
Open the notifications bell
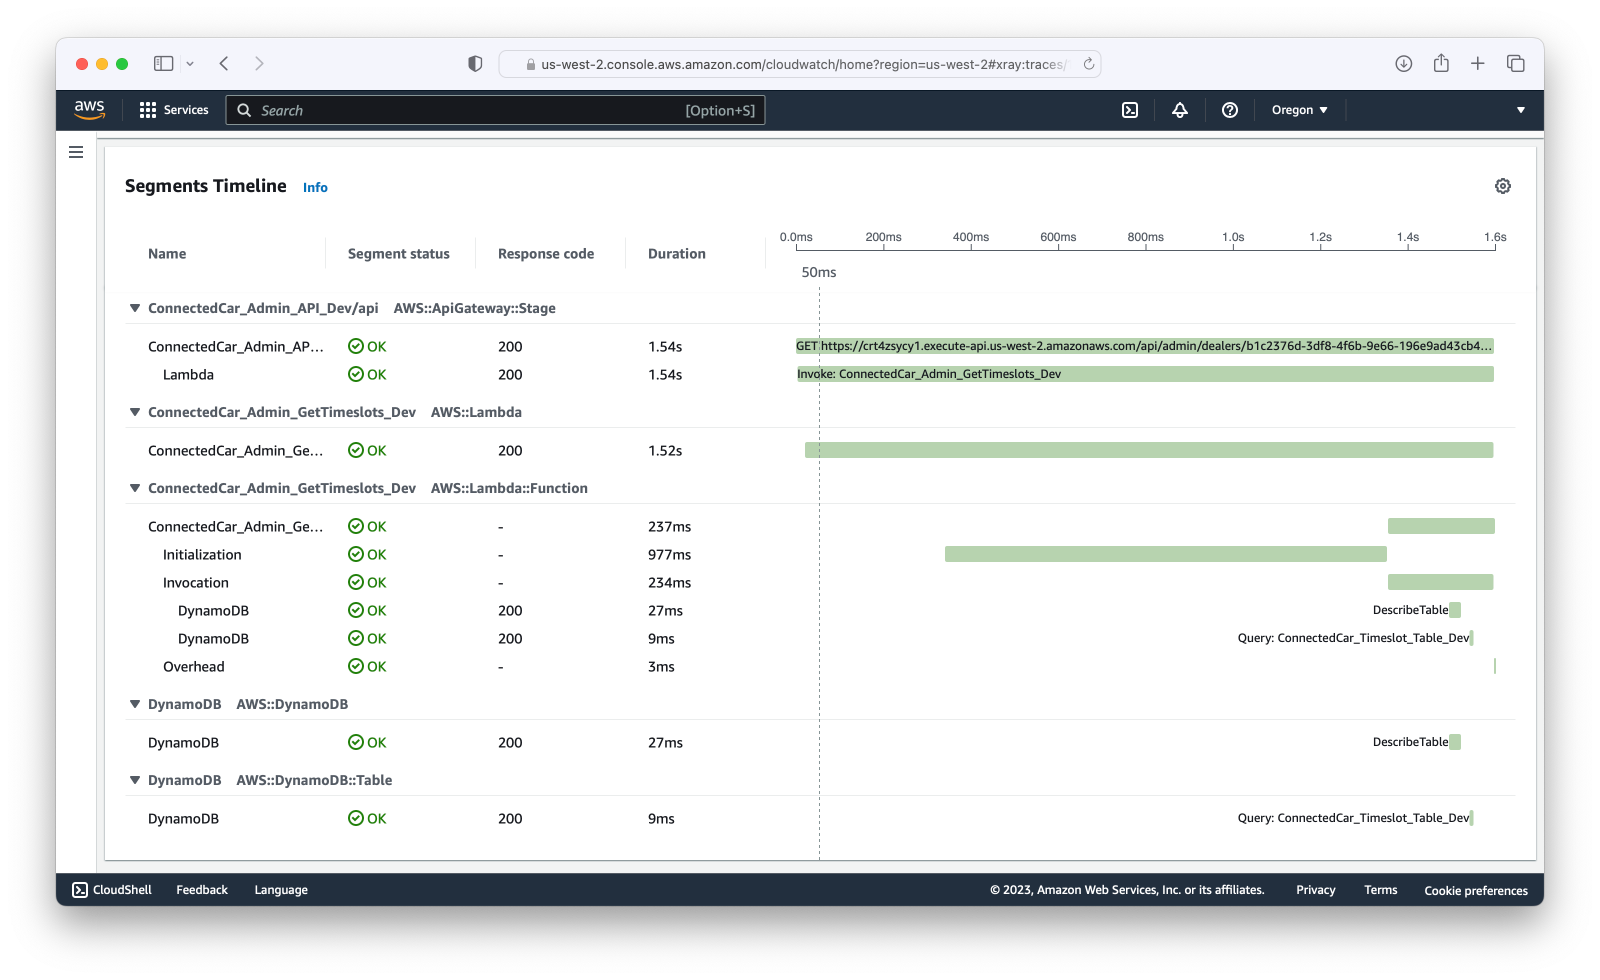coord(1180,110)
